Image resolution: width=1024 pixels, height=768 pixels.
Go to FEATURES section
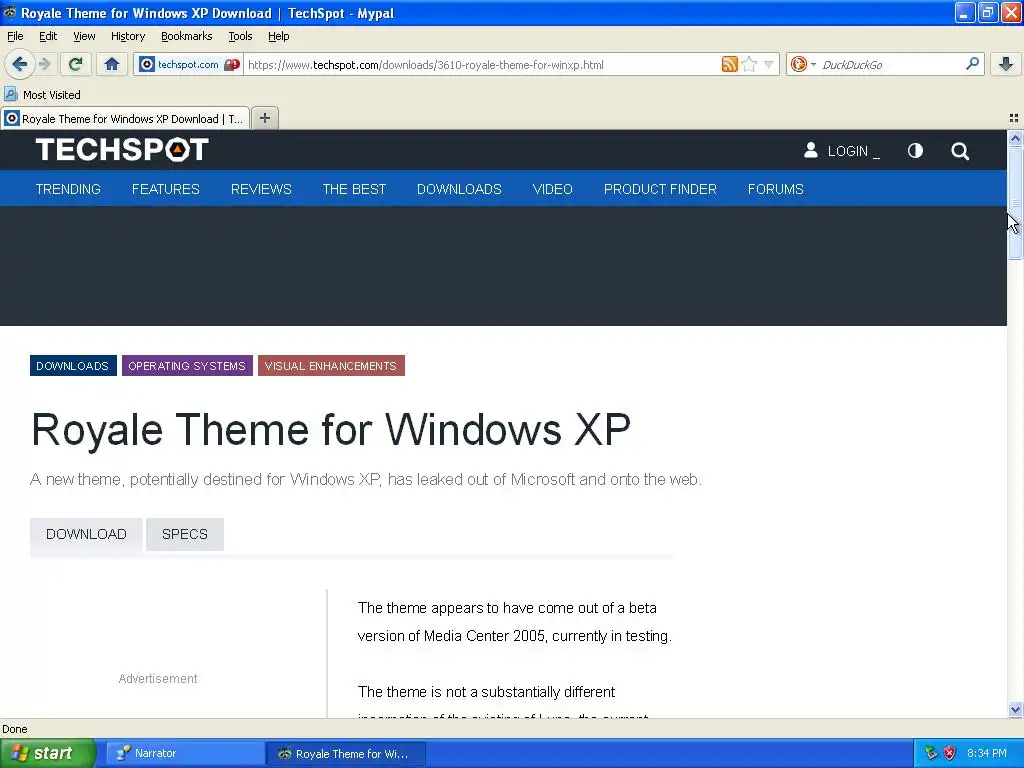tap(165, 189)
